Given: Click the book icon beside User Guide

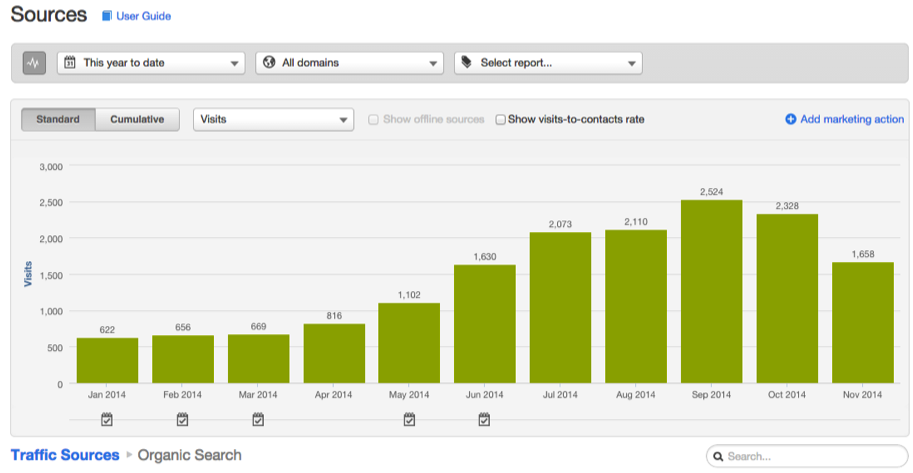Looking at the screenshot, I should point(107,16).
